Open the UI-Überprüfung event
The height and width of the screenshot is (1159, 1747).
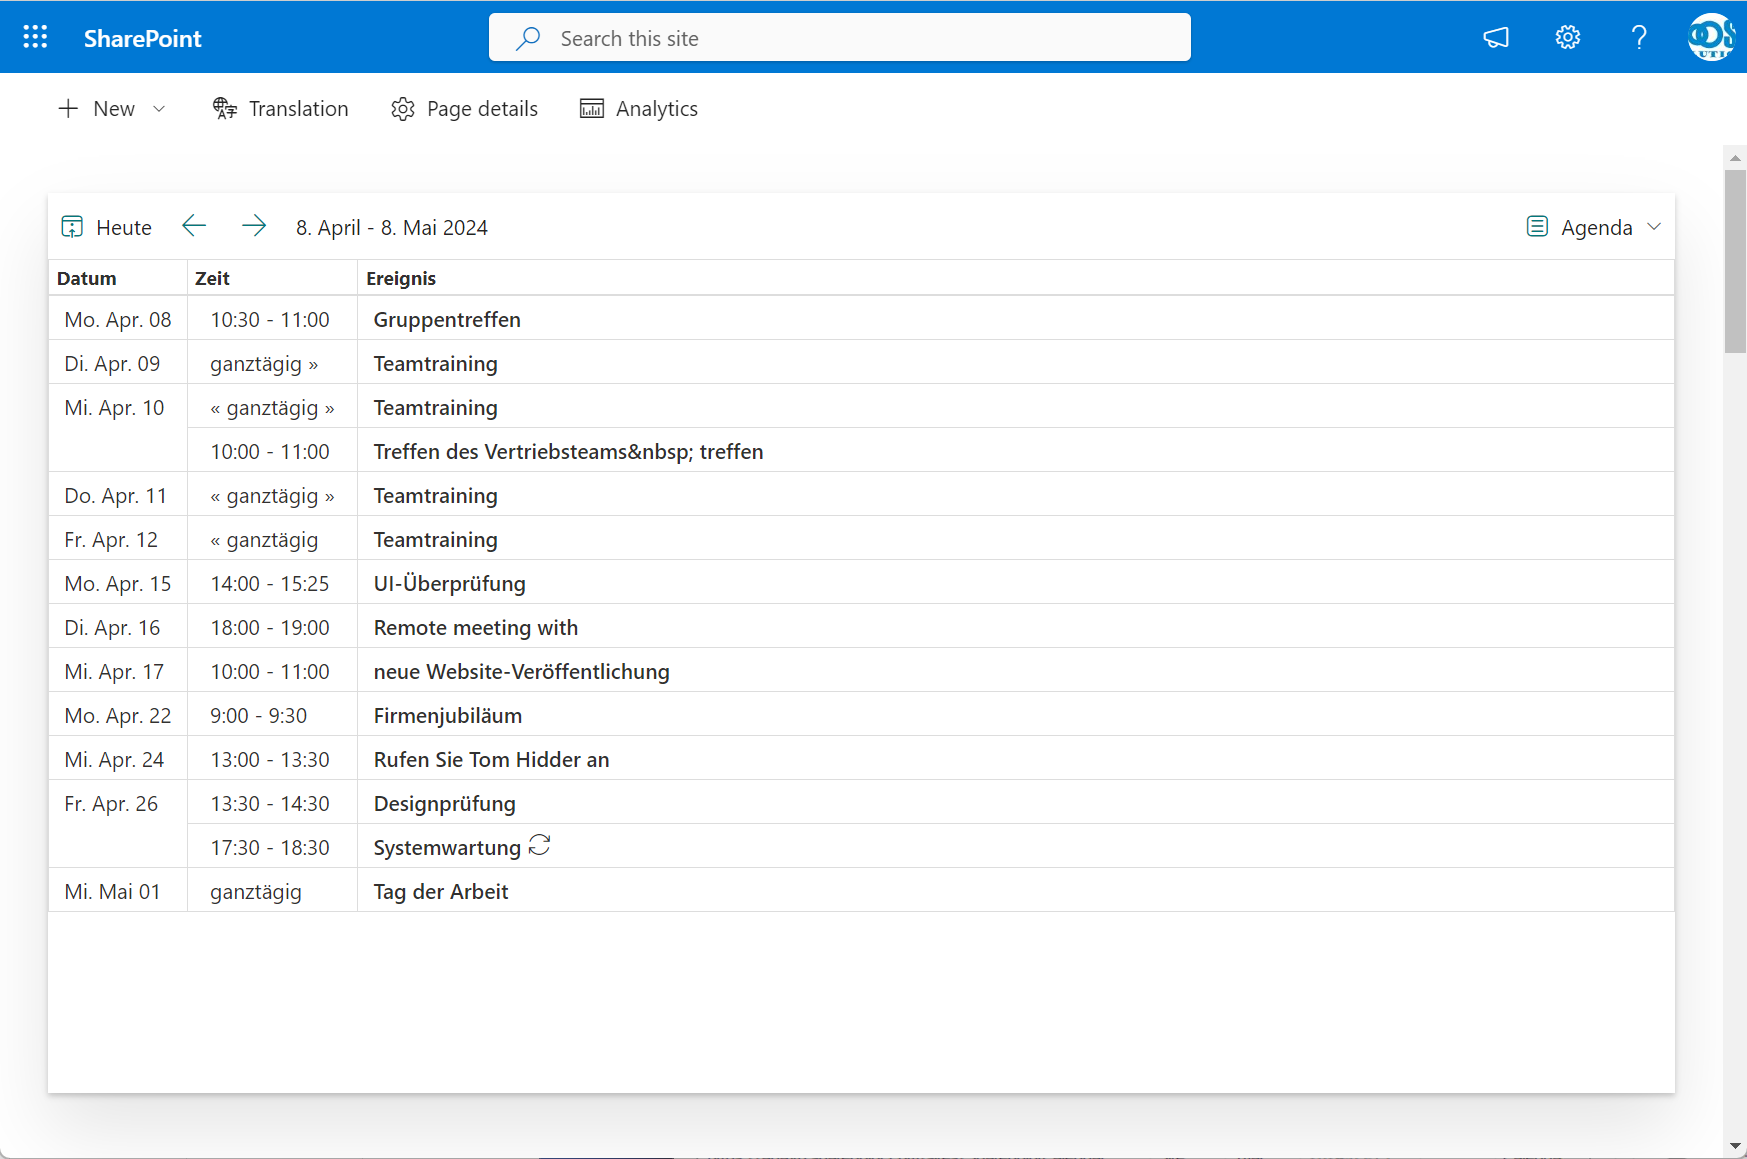pos(450,584)
